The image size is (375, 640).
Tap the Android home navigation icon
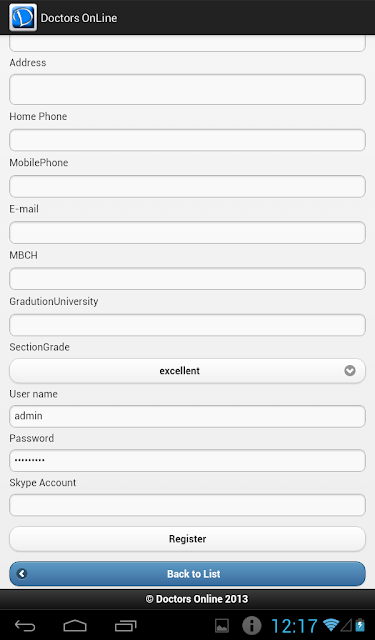(x=75, y=625)
